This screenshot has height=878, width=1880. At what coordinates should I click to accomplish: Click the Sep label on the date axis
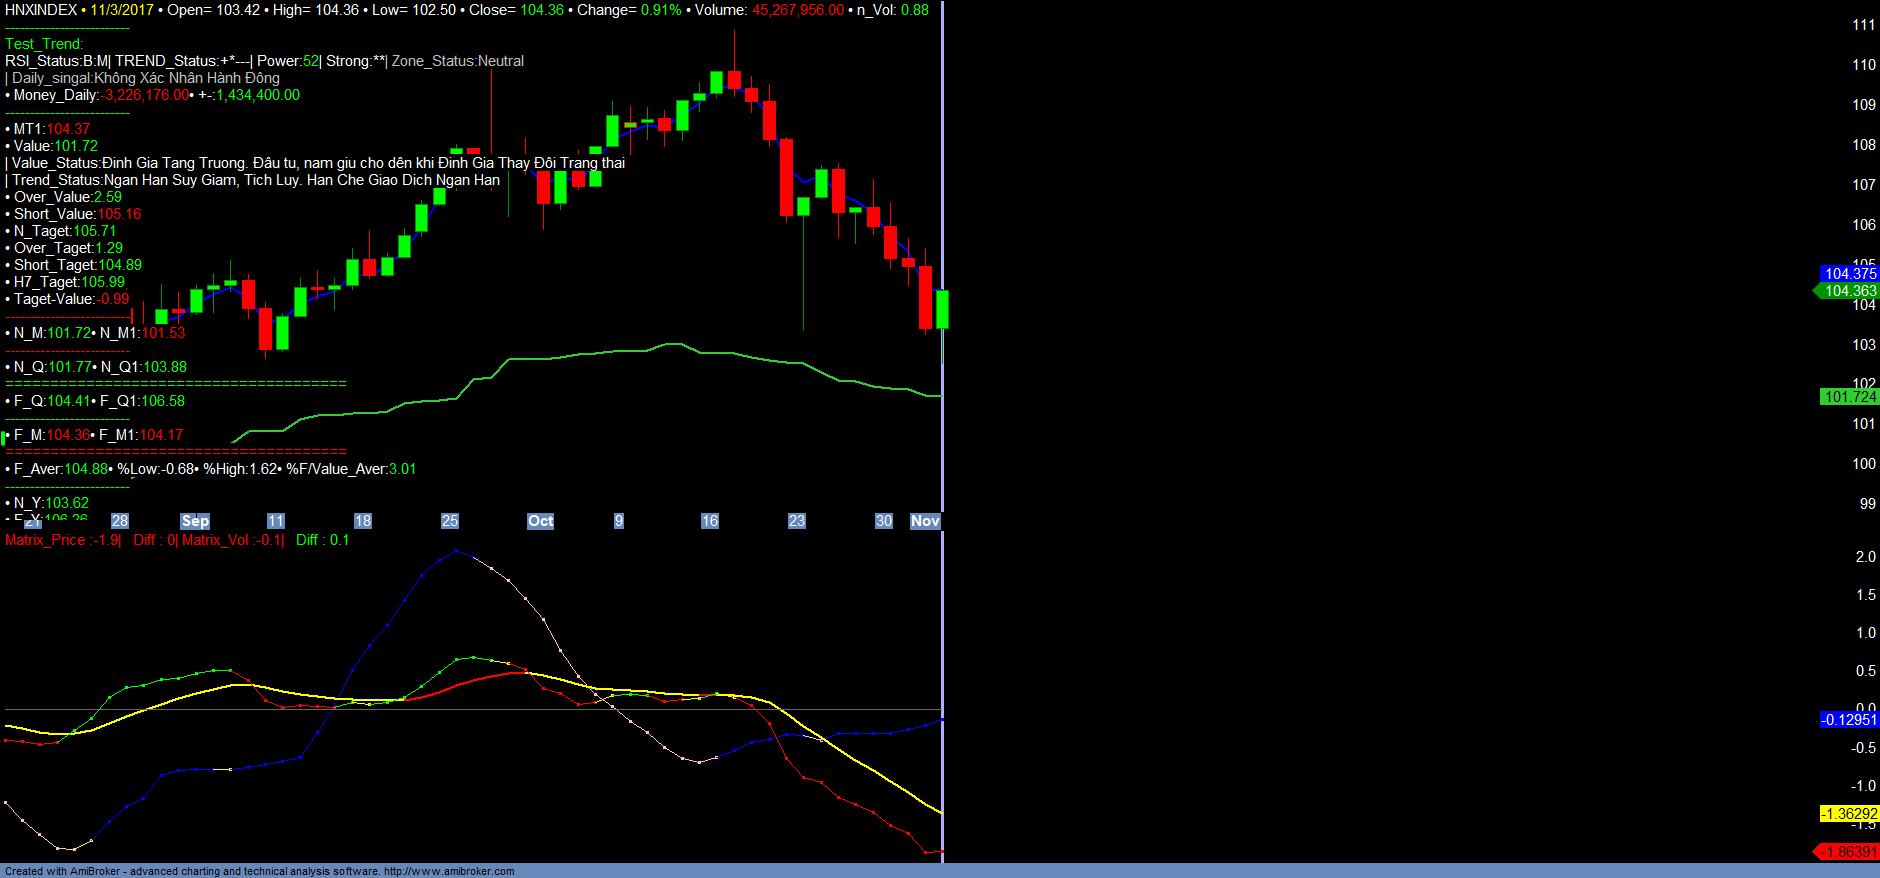pyautogui.click(x=195, y=521)
